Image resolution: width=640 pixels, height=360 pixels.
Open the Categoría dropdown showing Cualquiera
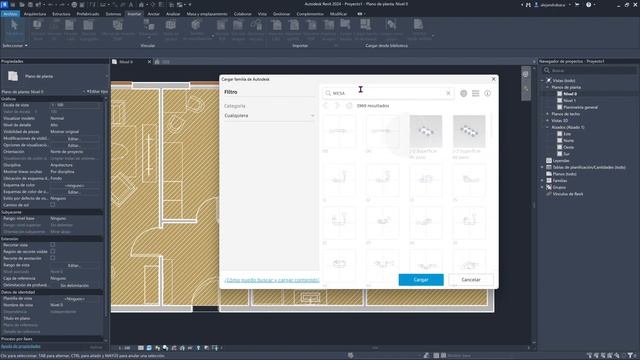point(269,116)
